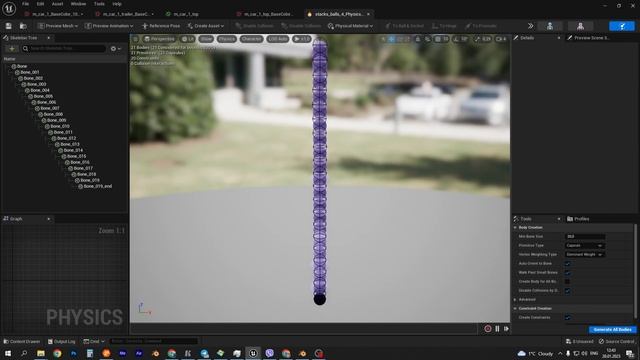Viewport: 640px width, 360px height.
Task: Focus the Skeleton Tree search field
Action: pos(64,48)
